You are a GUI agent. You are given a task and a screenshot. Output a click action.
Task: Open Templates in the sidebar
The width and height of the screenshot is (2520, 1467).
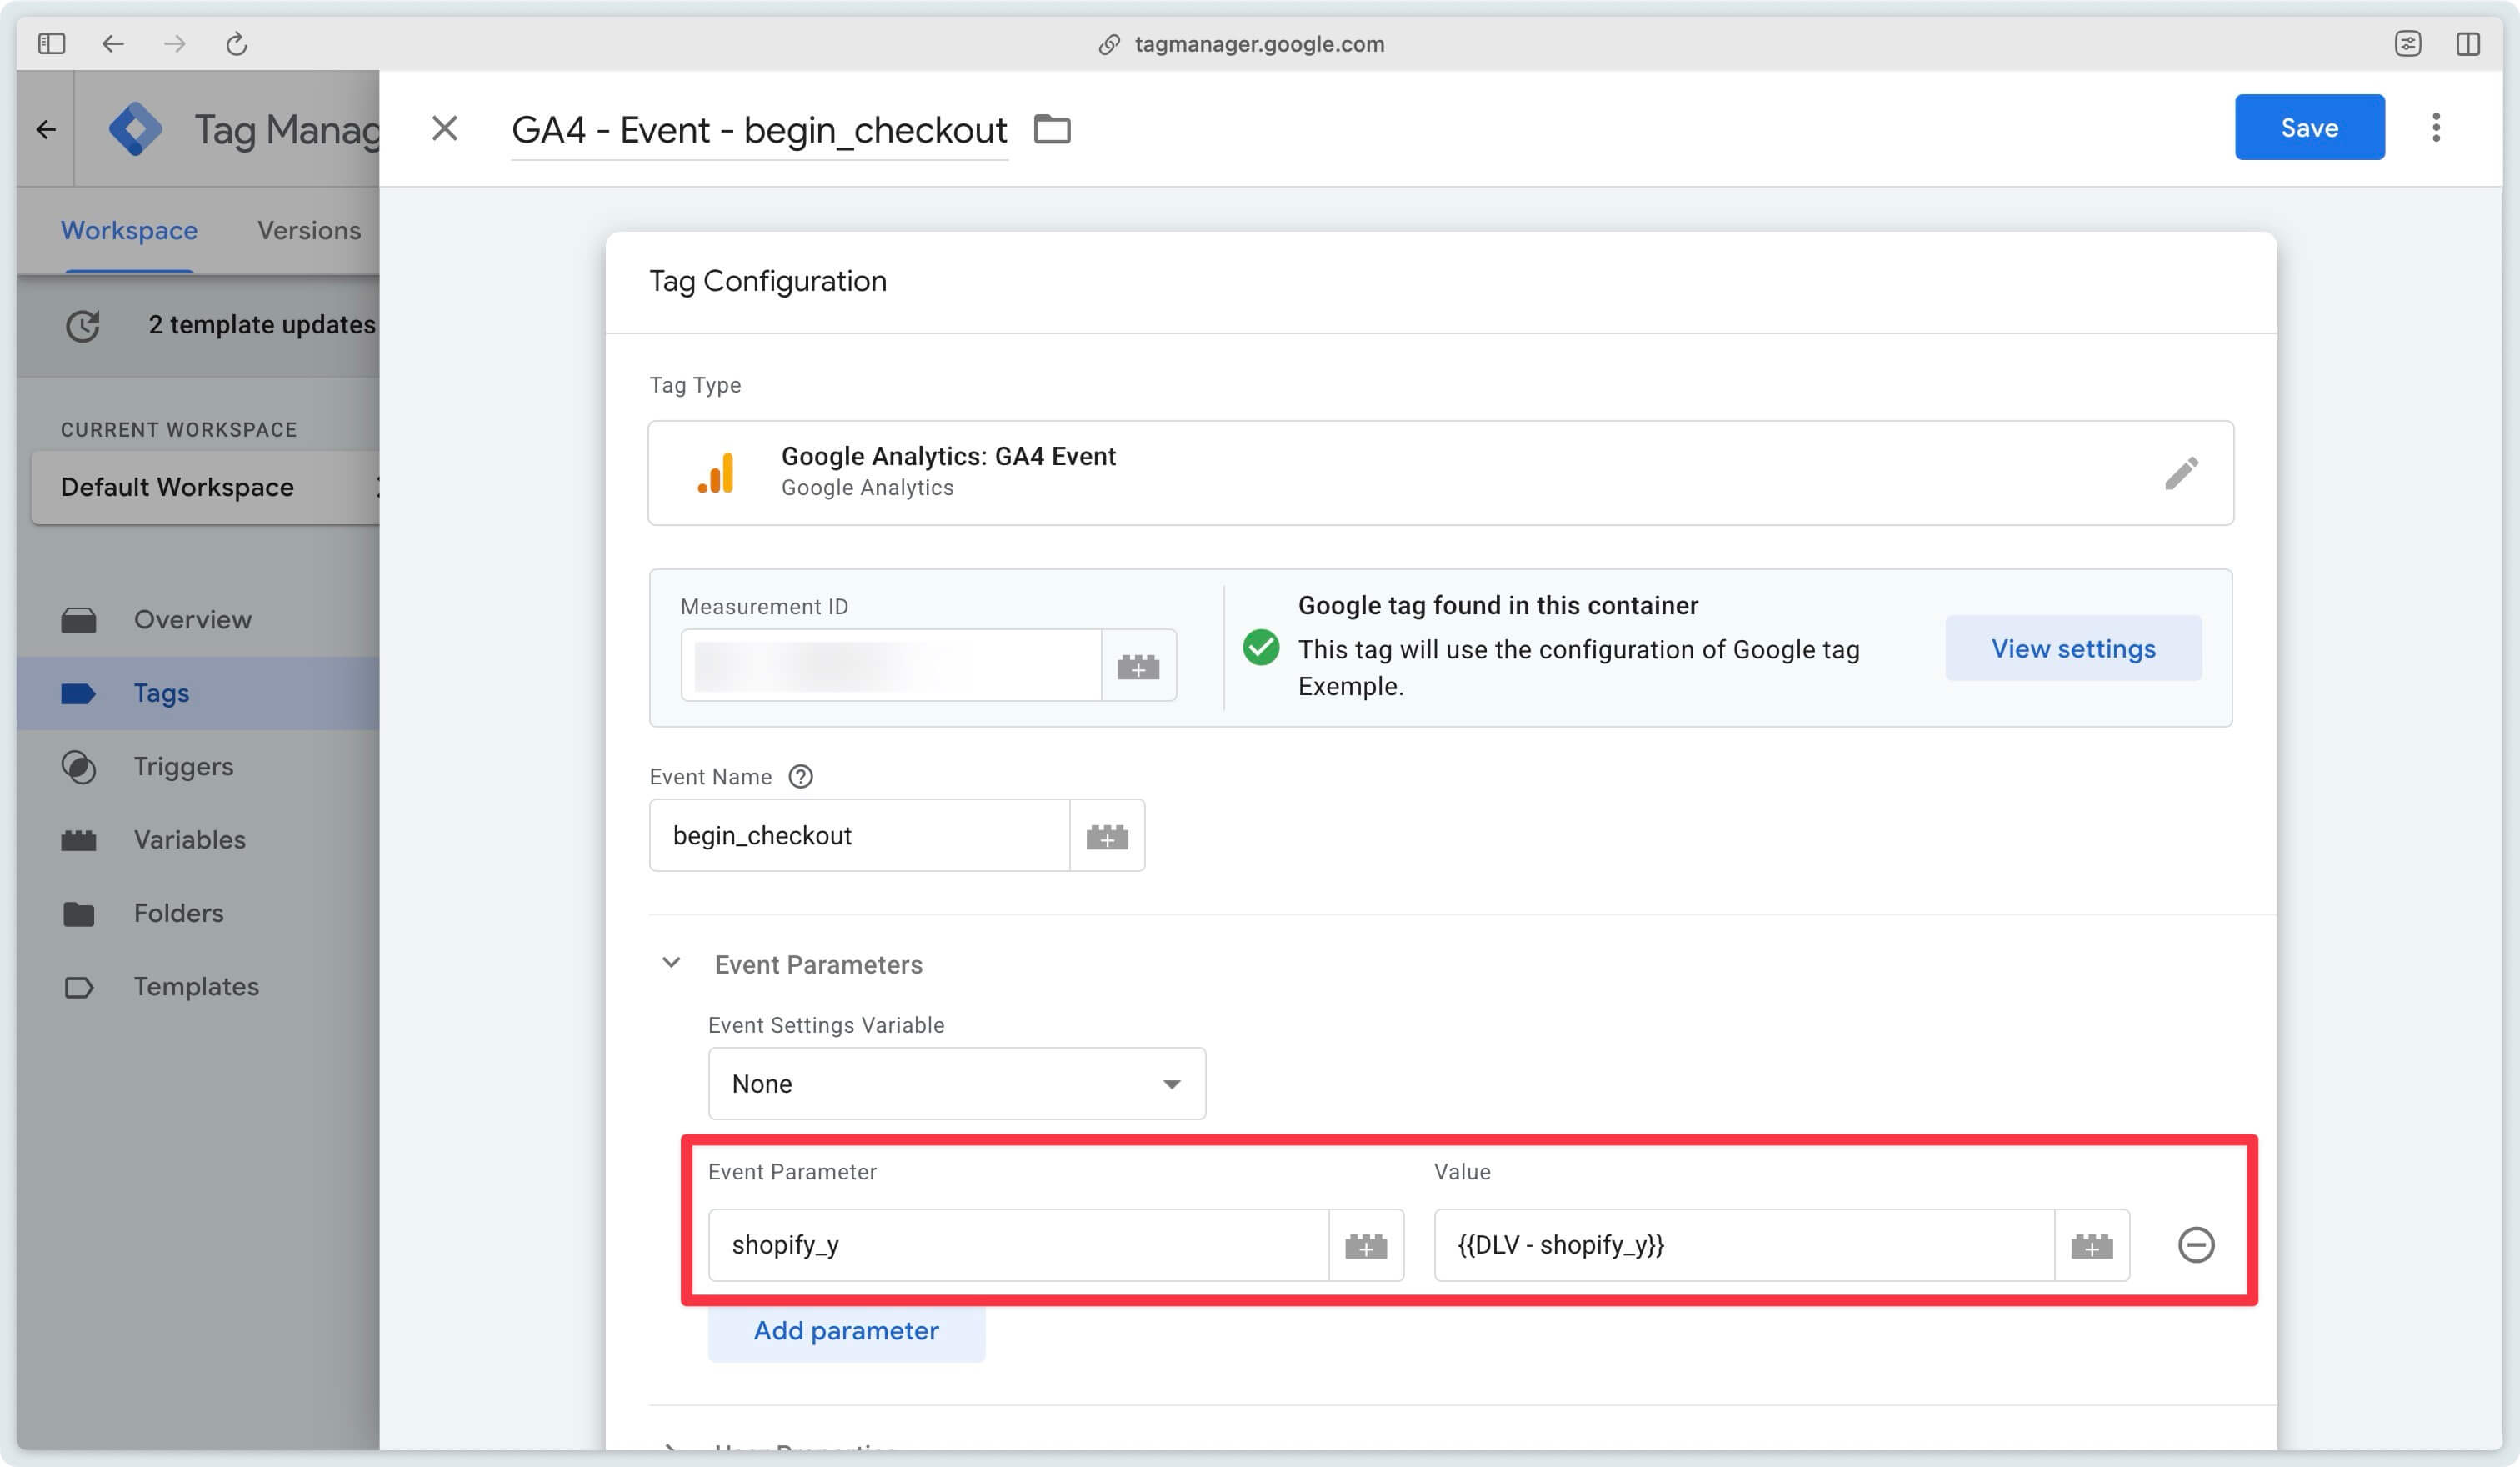[198, 987]
